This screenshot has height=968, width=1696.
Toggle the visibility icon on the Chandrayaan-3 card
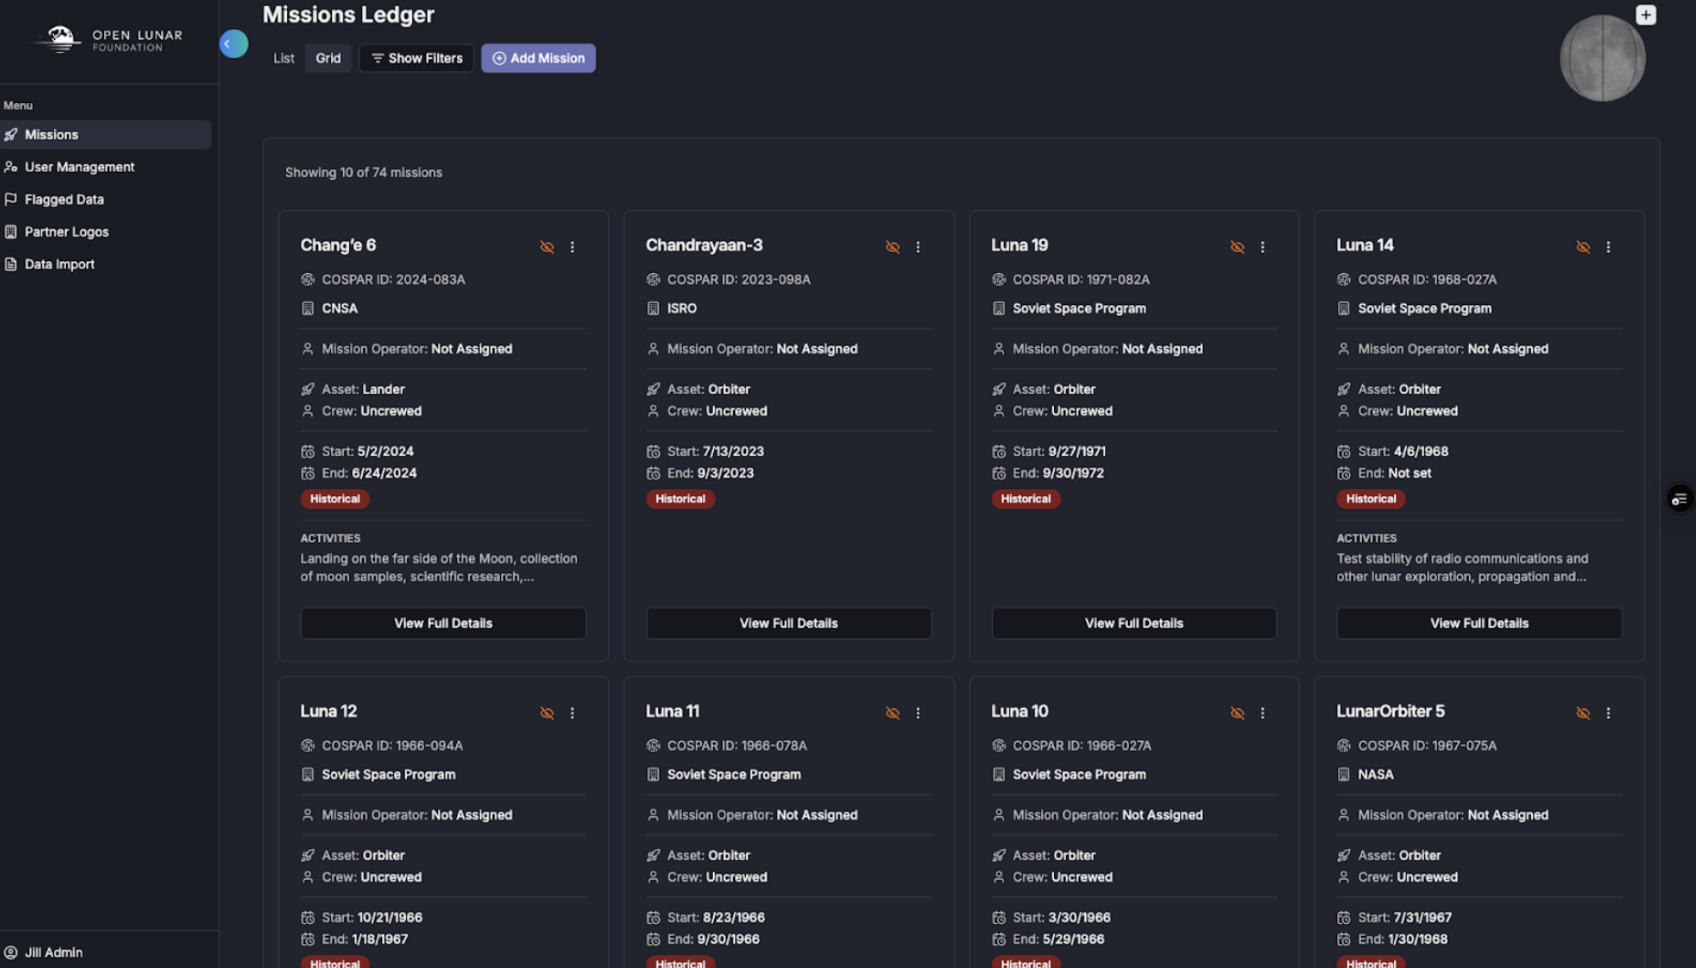pyautogui.click(x=892, y=247)
